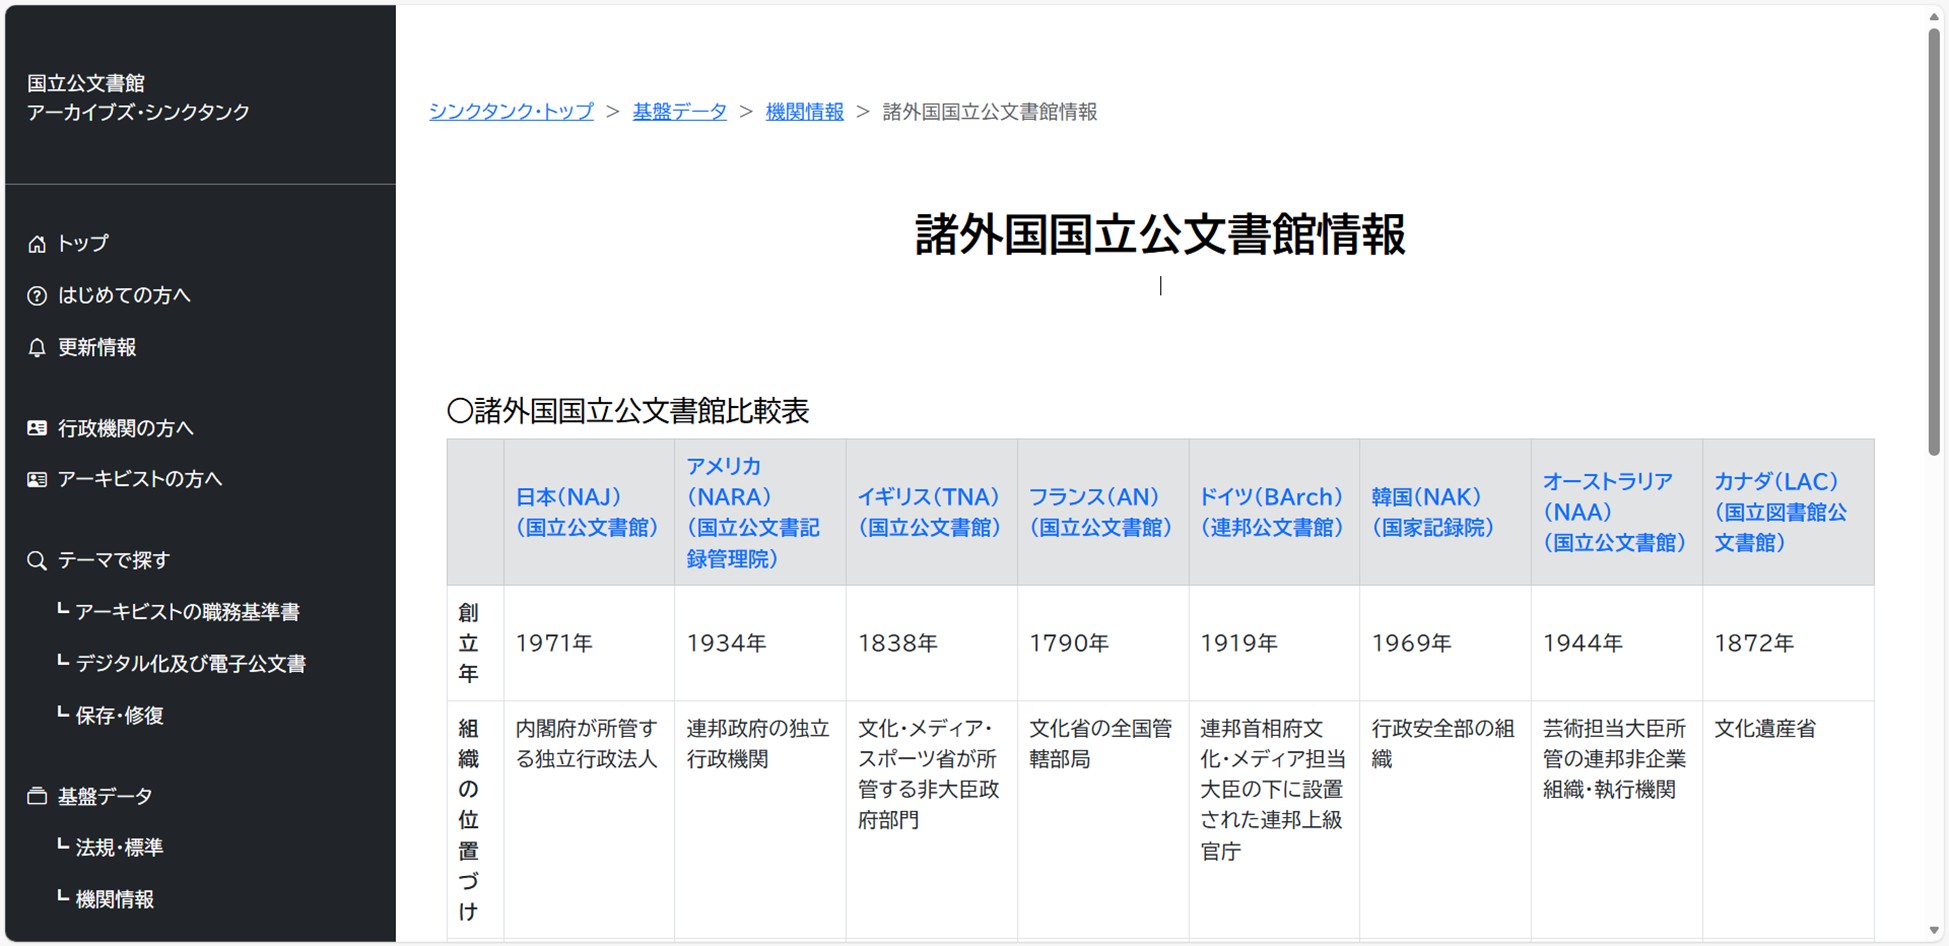Click the ID card icon beside 行政機関の方へ
This screenshot has width=1949, height=946.
coord(37,428)
